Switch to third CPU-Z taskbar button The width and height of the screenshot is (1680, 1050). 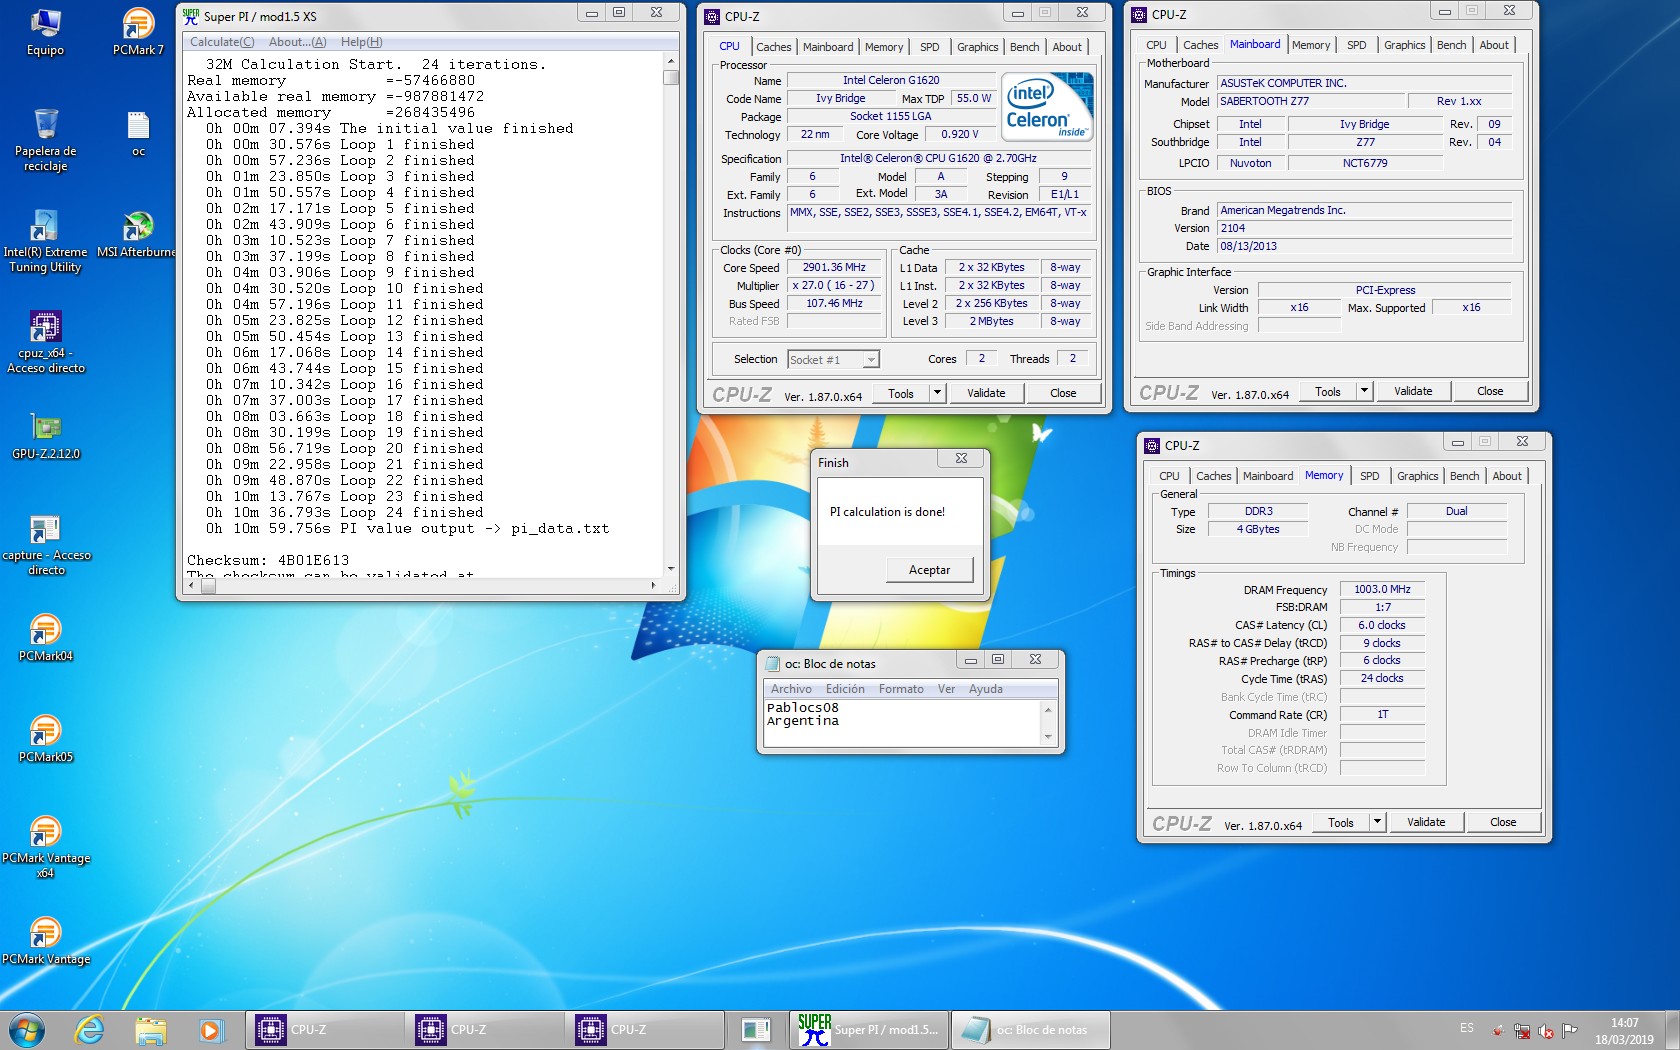coord(645,1030)
